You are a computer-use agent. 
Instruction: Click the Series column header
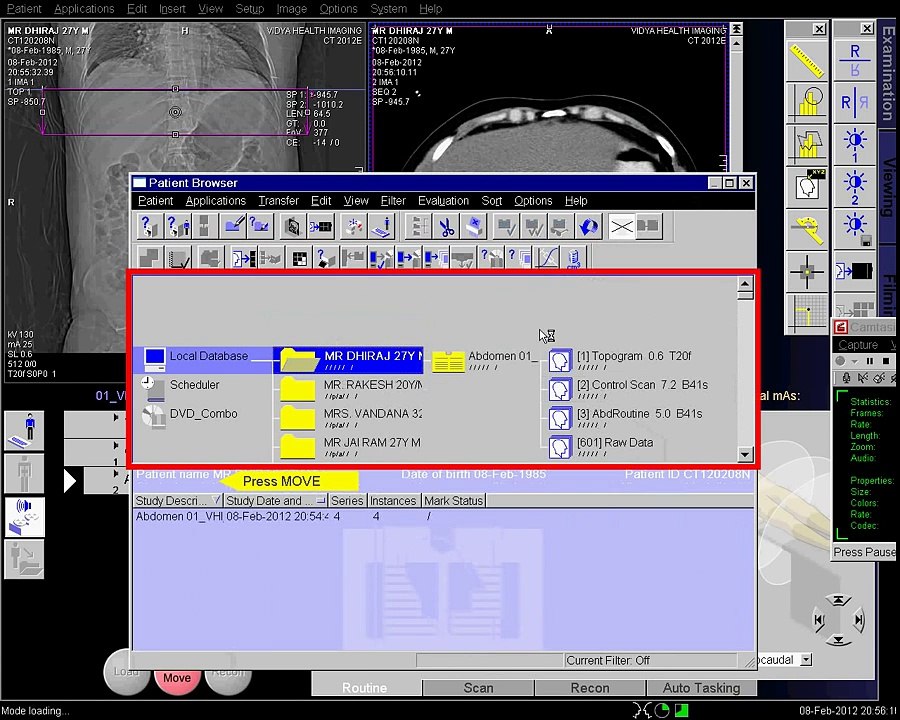click(x=347, y=501)
